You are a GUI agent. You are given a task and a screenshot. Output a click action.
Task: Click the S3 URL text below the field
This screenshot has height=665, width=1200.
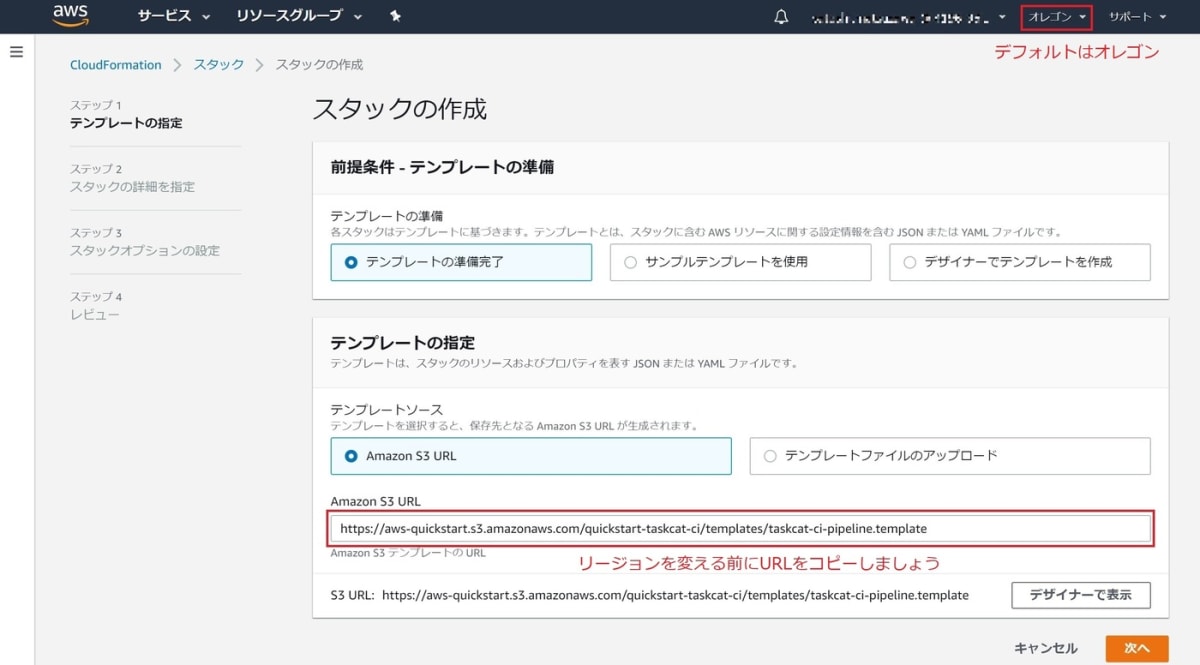(649, 595)
